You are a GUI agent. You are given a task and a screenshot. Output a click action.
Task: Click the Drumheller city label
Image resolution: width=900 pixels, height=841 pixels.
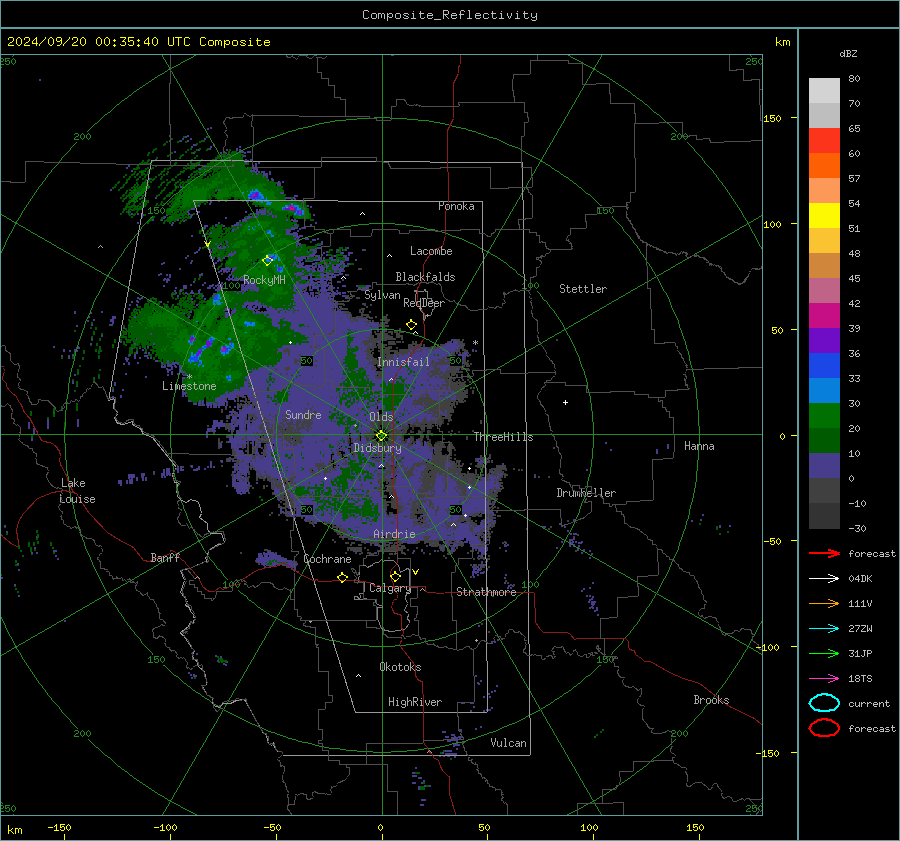[x=586, y=493]
